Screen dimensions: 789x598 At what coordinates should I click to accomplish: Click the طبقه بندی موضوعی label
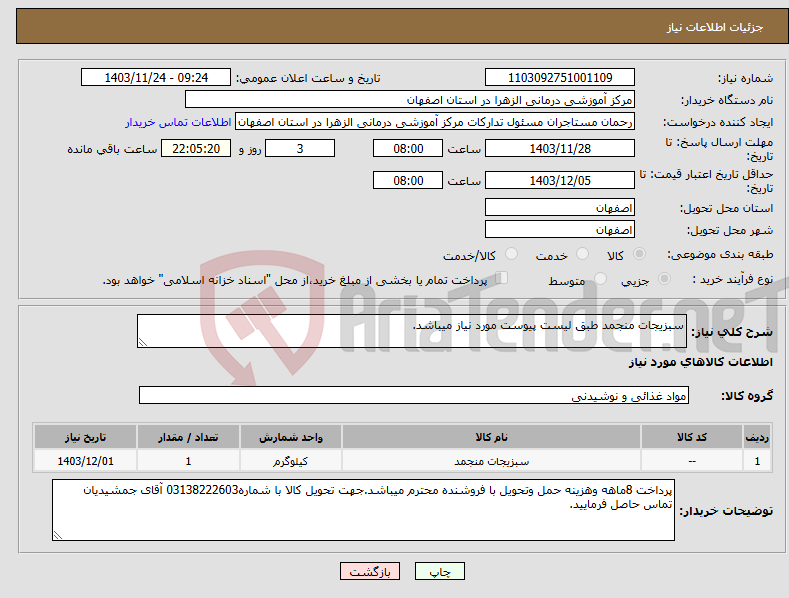(720, 255)
